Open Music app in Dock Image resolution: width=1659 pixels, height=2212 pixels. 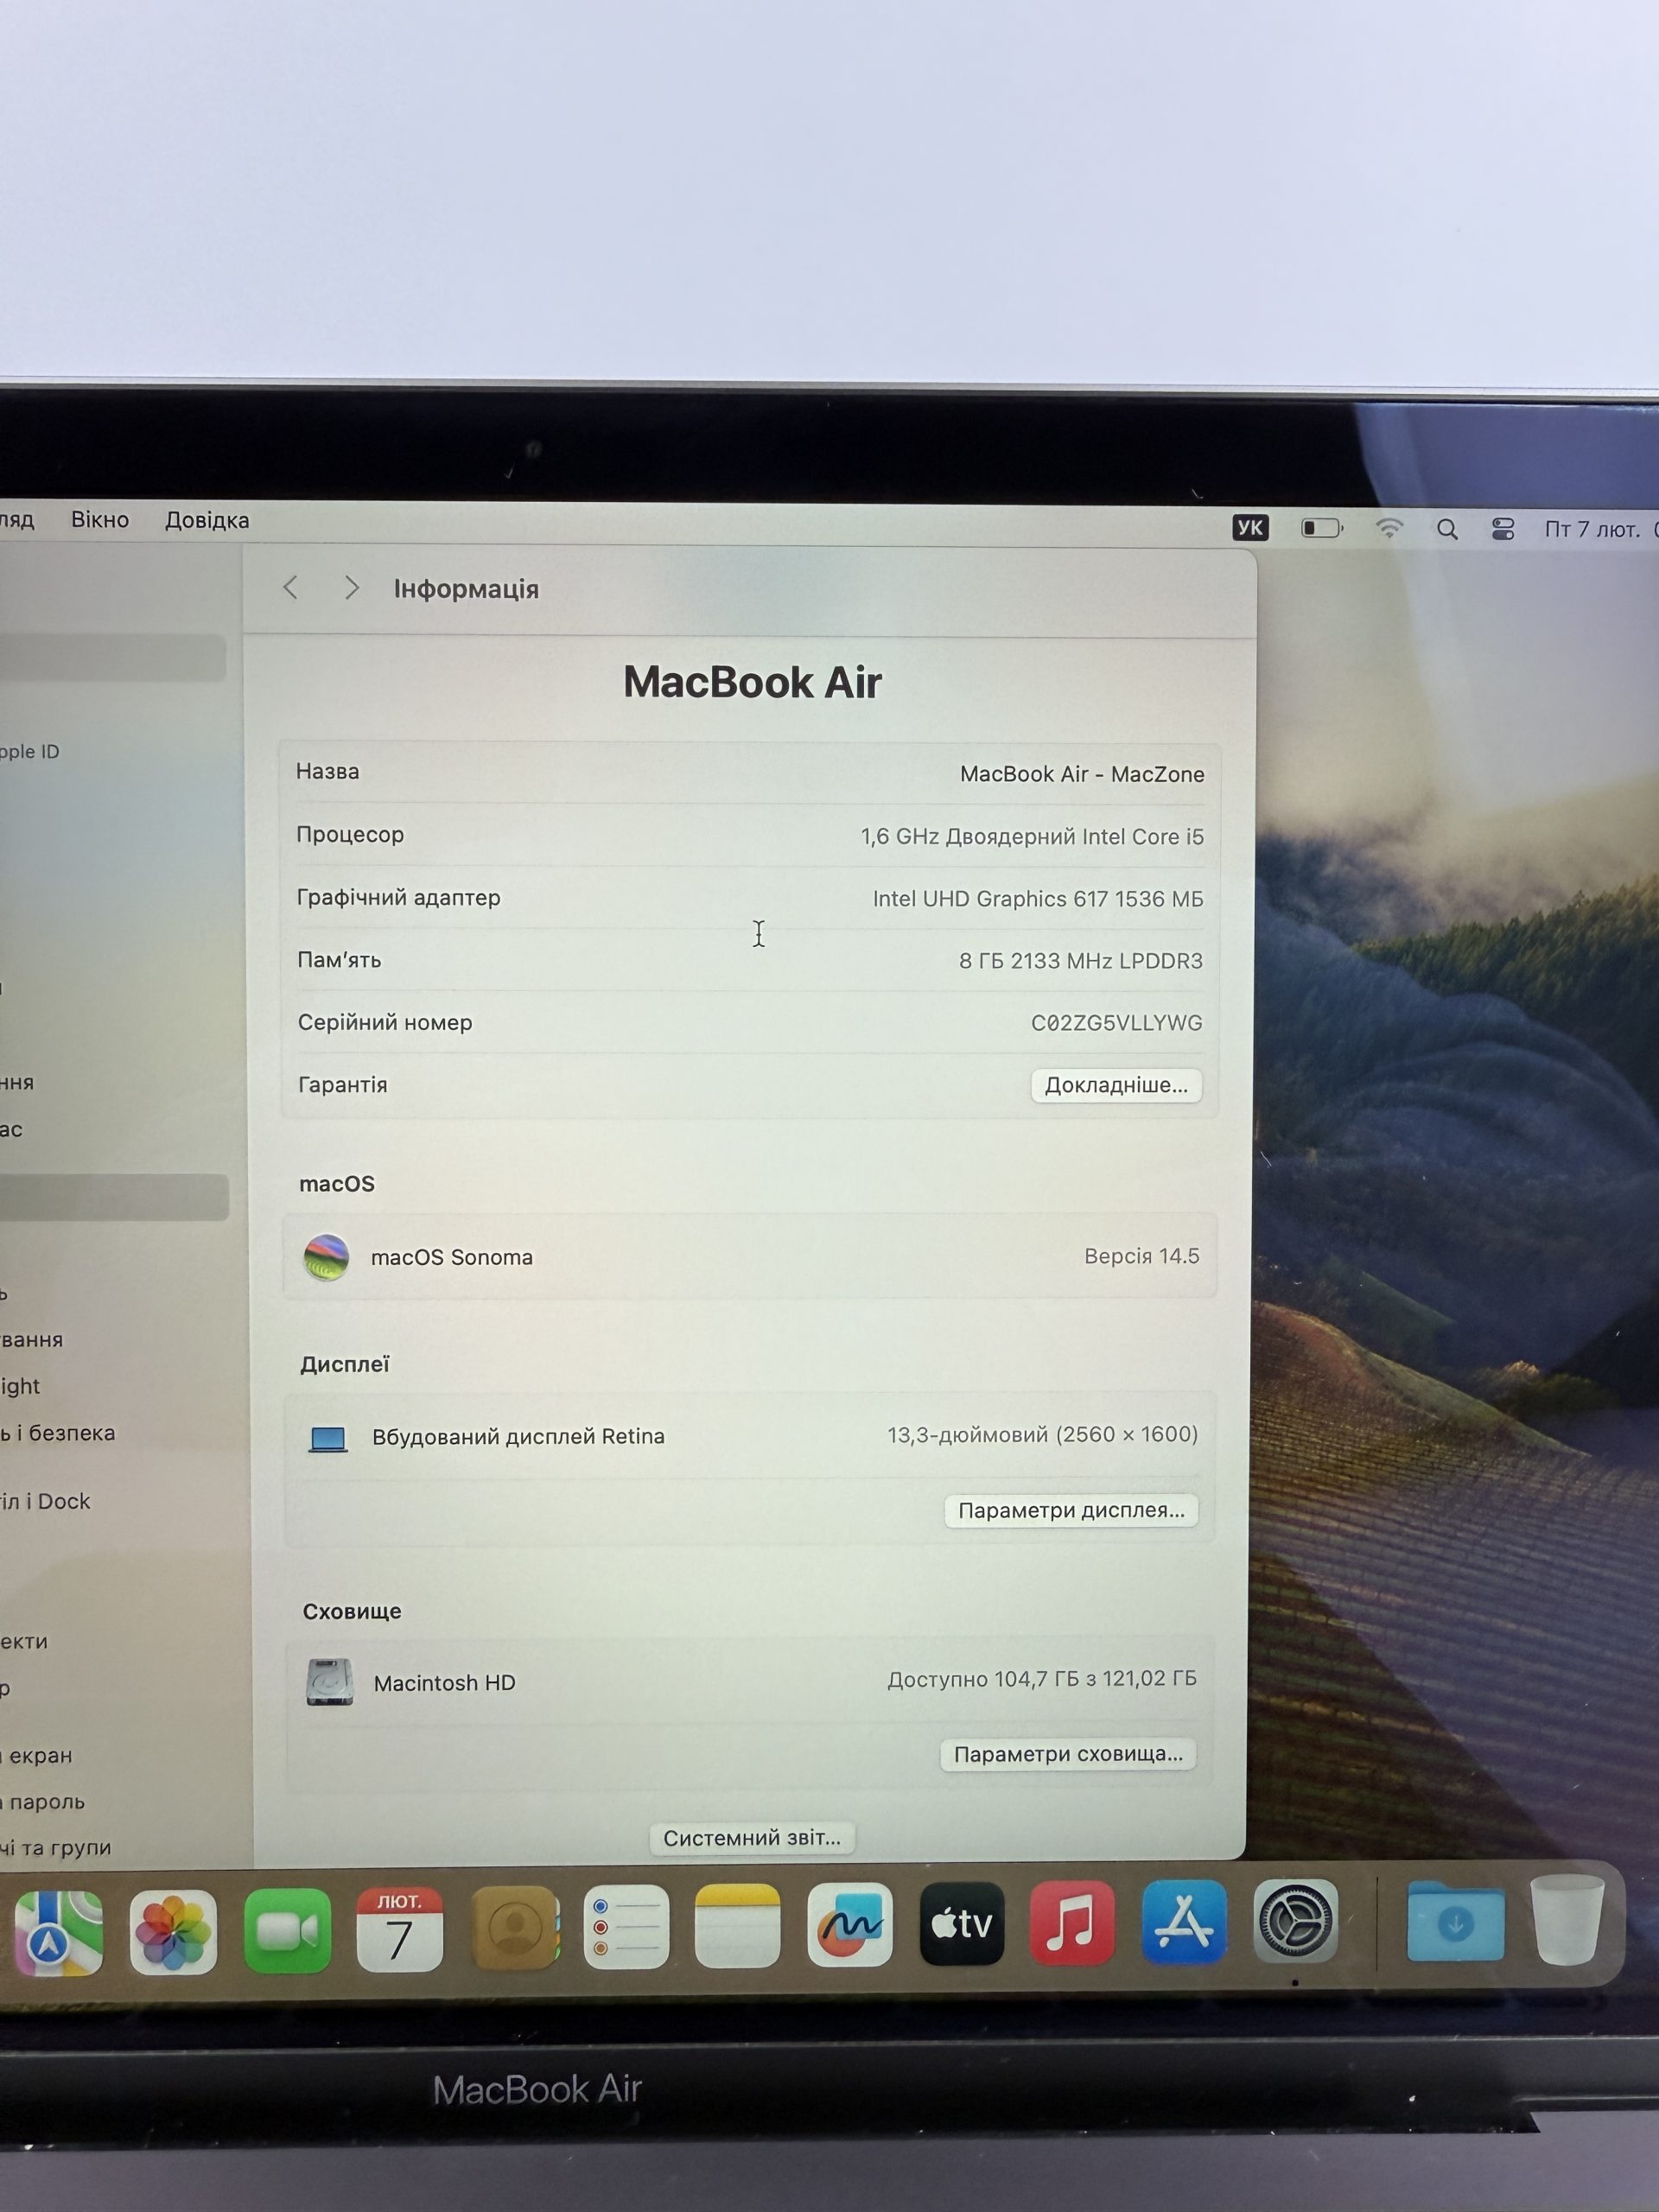[1072, 1923]
